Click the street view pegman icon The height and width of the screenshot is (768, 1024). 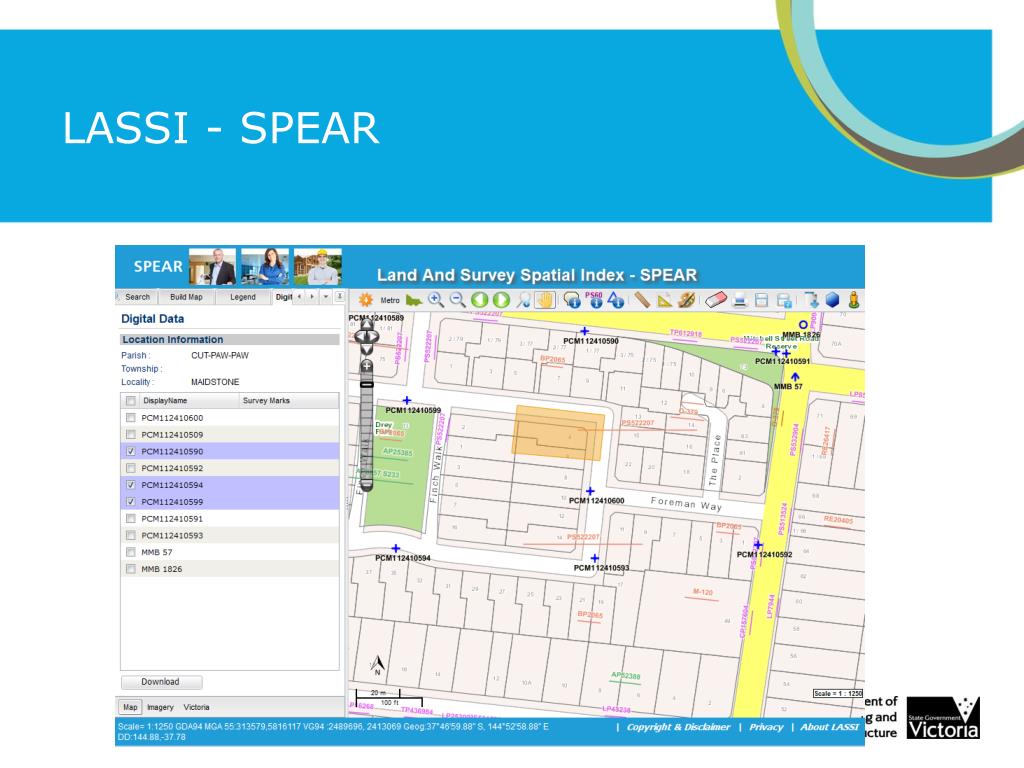(854, 300)
